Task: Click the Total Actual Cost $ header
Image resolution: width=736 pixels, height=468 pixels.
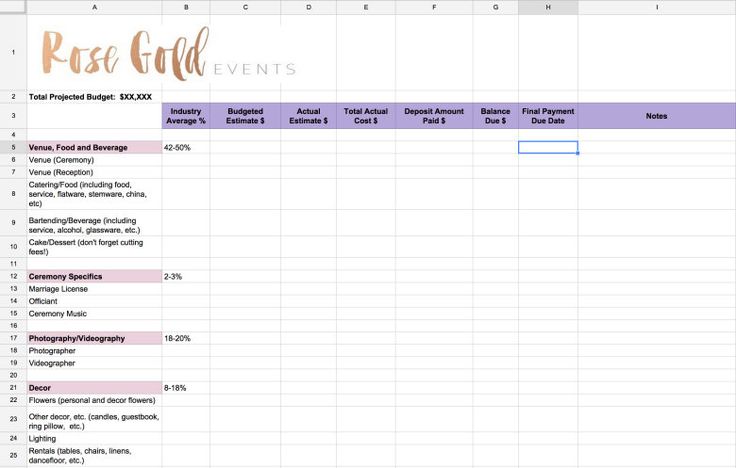Action: 366,116
